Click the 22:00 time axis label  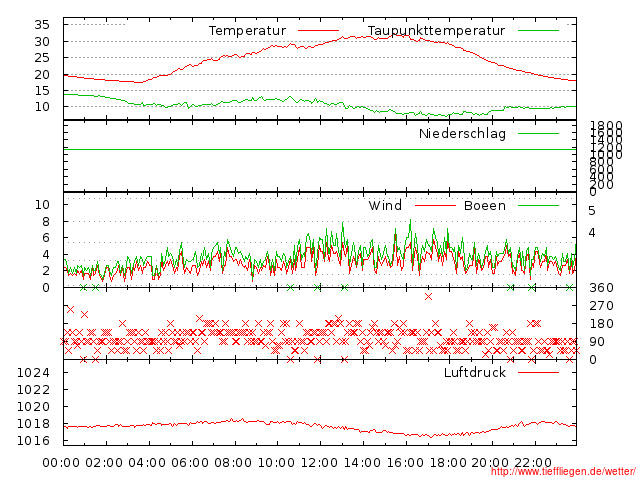[532, 461]
